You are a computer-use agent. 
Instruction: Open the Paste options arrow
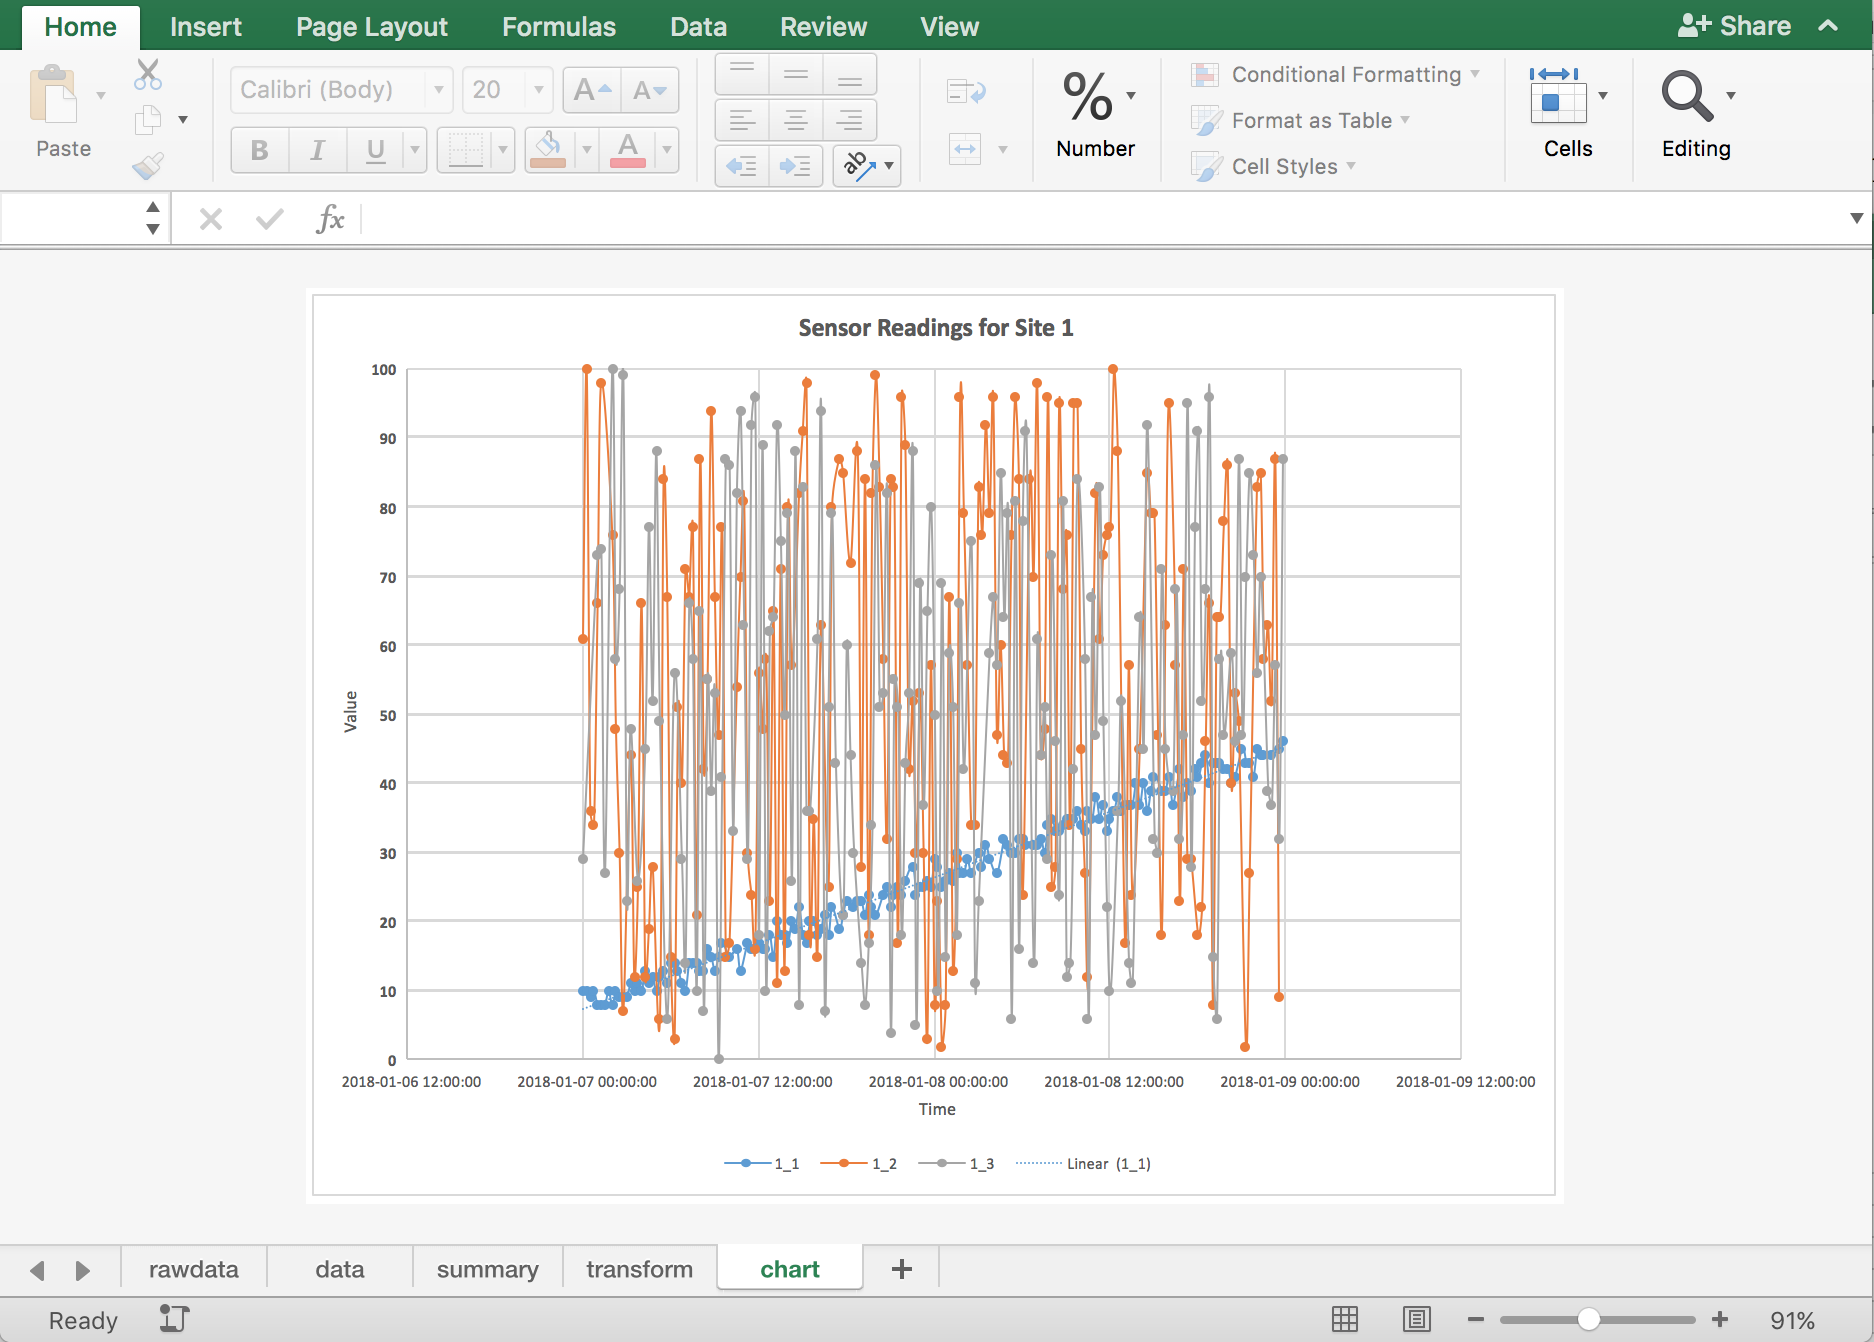pyautogui.click(x=101, y=96)
